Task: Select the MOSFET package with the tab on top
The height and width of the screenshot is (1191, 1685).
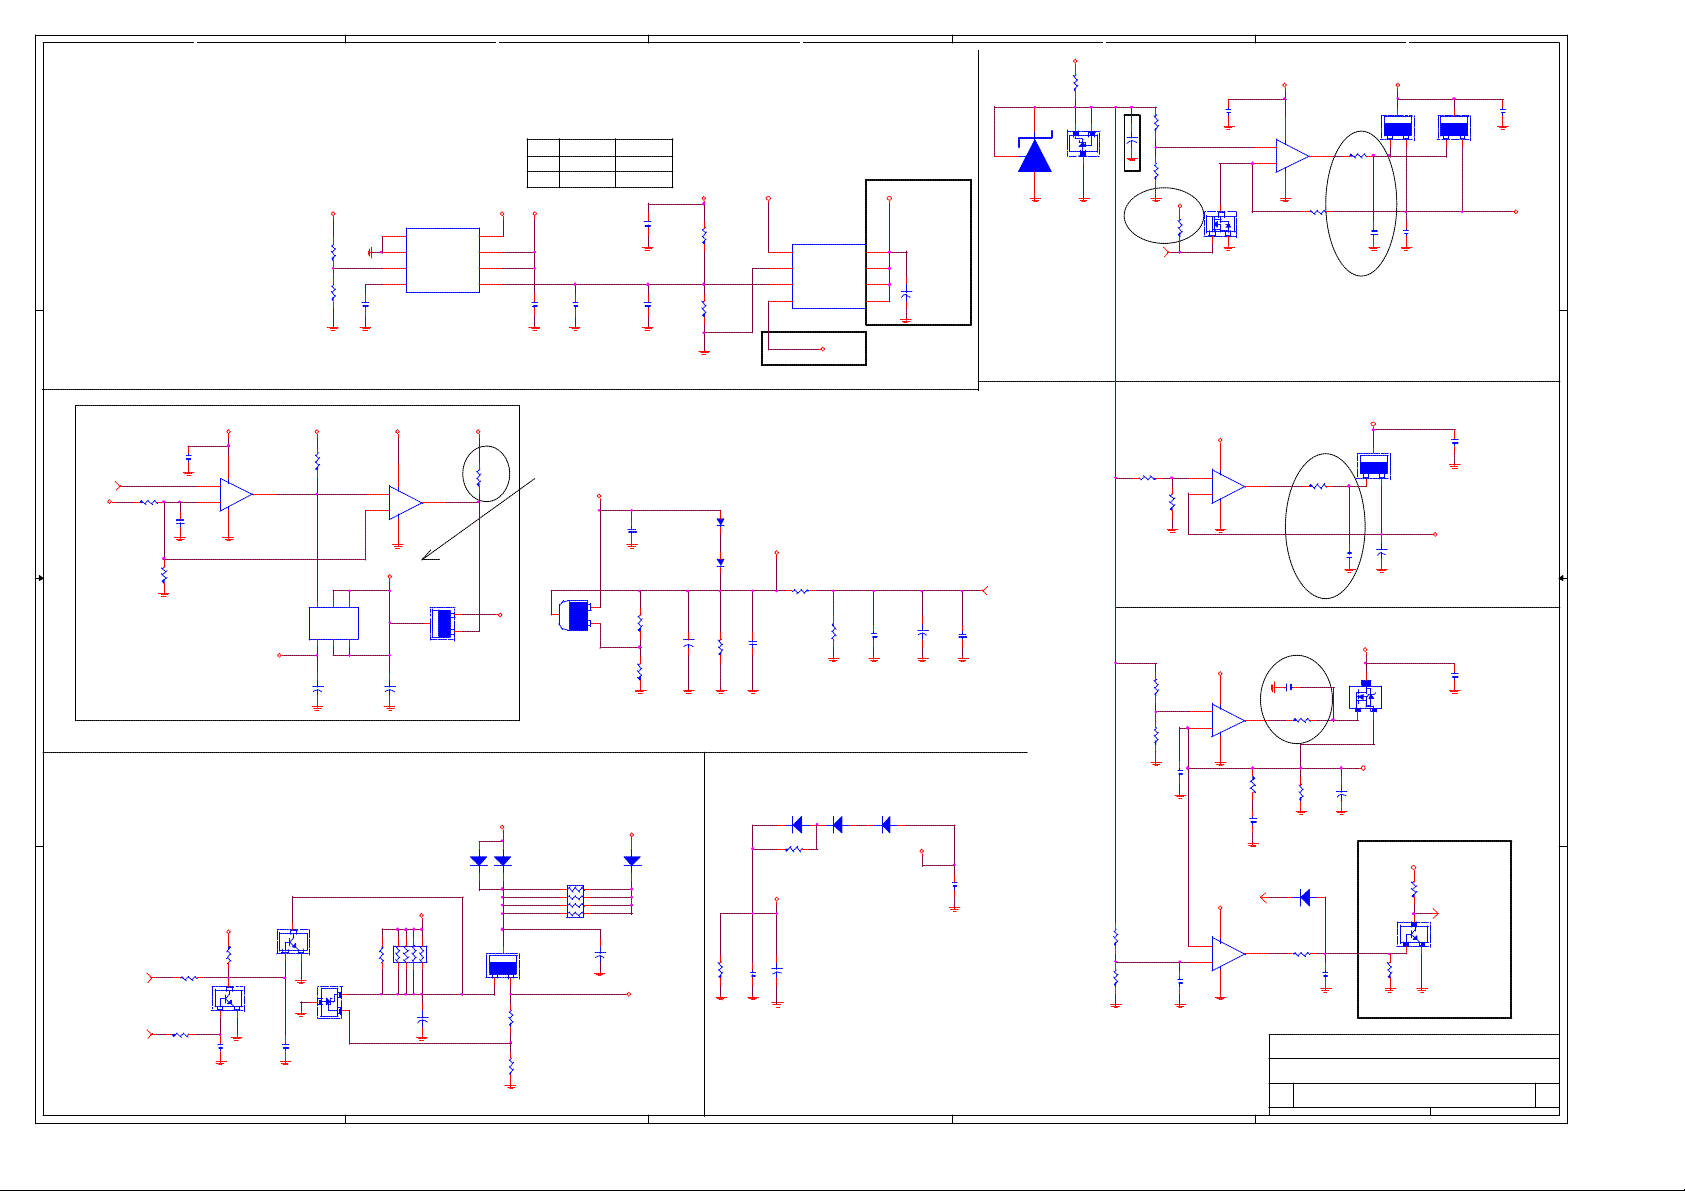Action: point(1365,696)
